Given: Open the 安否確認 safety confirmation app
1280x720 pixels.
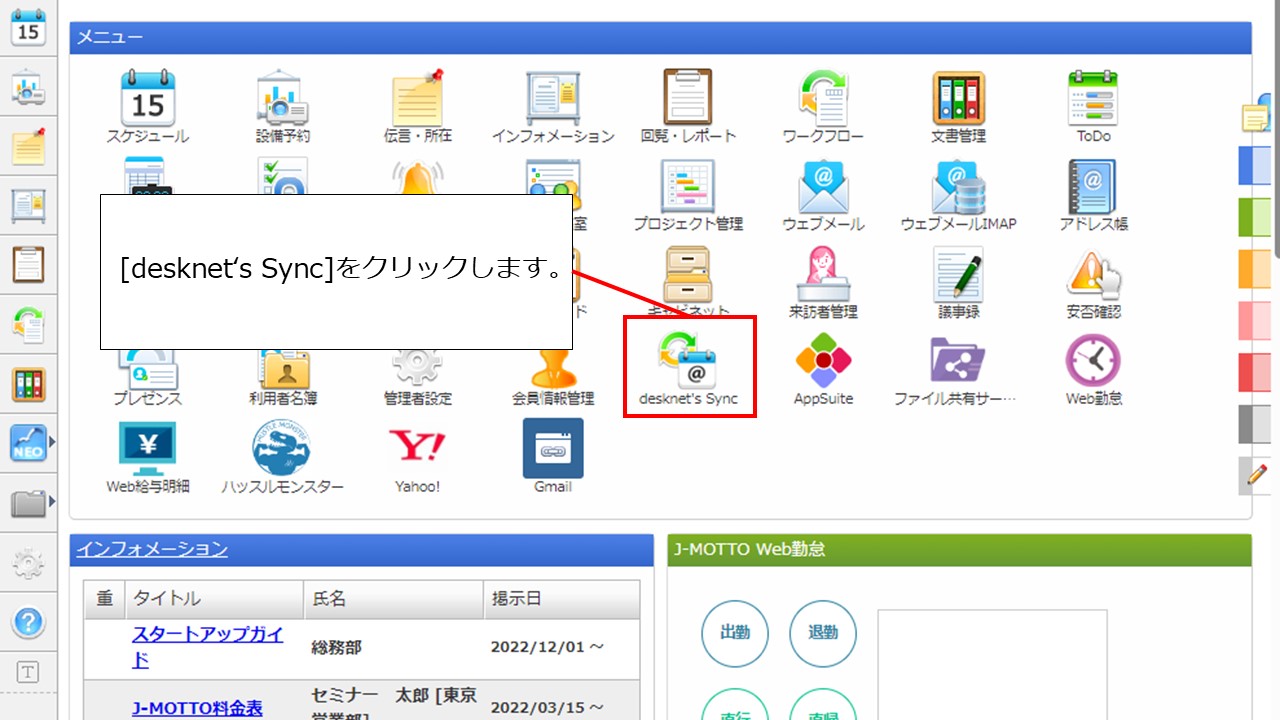Looking at the screenshot, I should pyautogui.click(x=1092, y=275).
